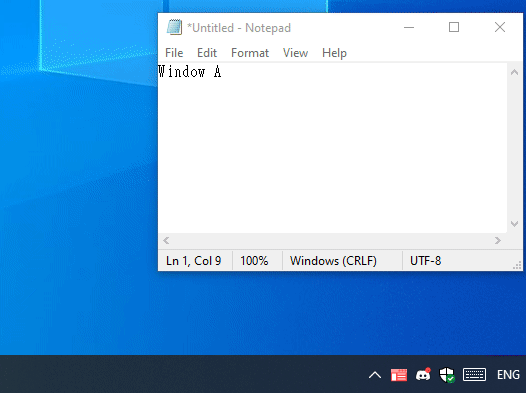The image size is (526, 393).
Task: Click the 100% zoom status entry
Action: pos(254,261)
